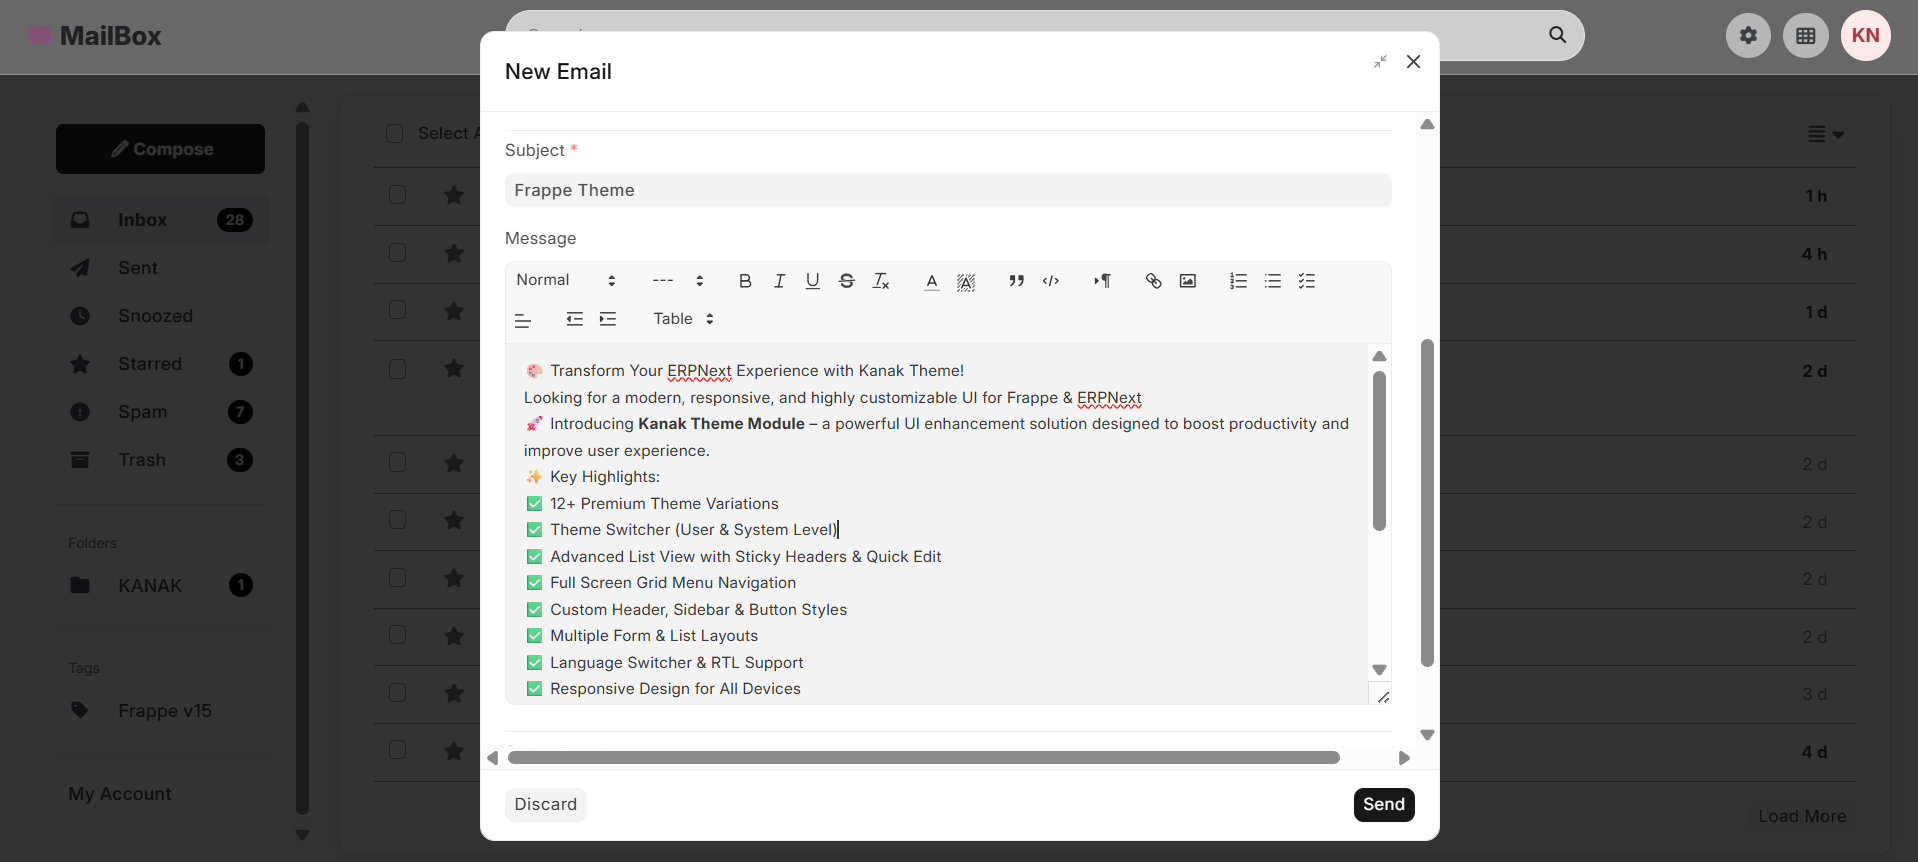The height and width of the screenshot is (862, 1918).
Task: Open the list view options dropdown
Action: tap(1825, 134)
